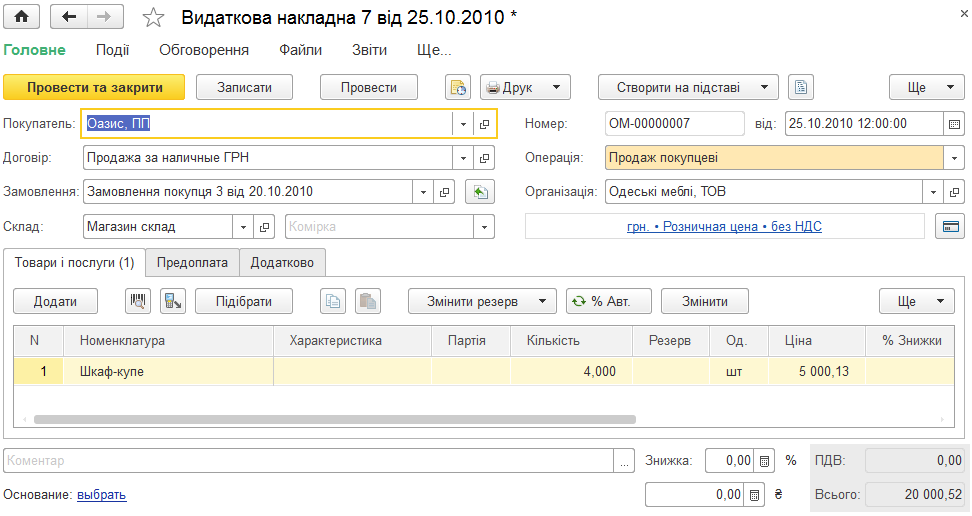Open the comment editor ellipsis button
This screenshot has height=516, width=972.
point(624,461)
